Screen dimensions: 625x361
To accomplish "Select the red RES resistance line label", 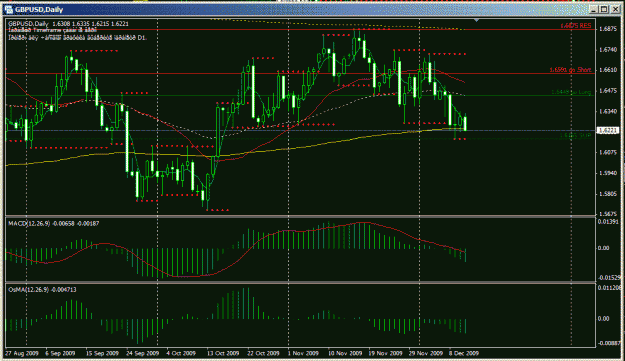I will click(x=576, y=26).
